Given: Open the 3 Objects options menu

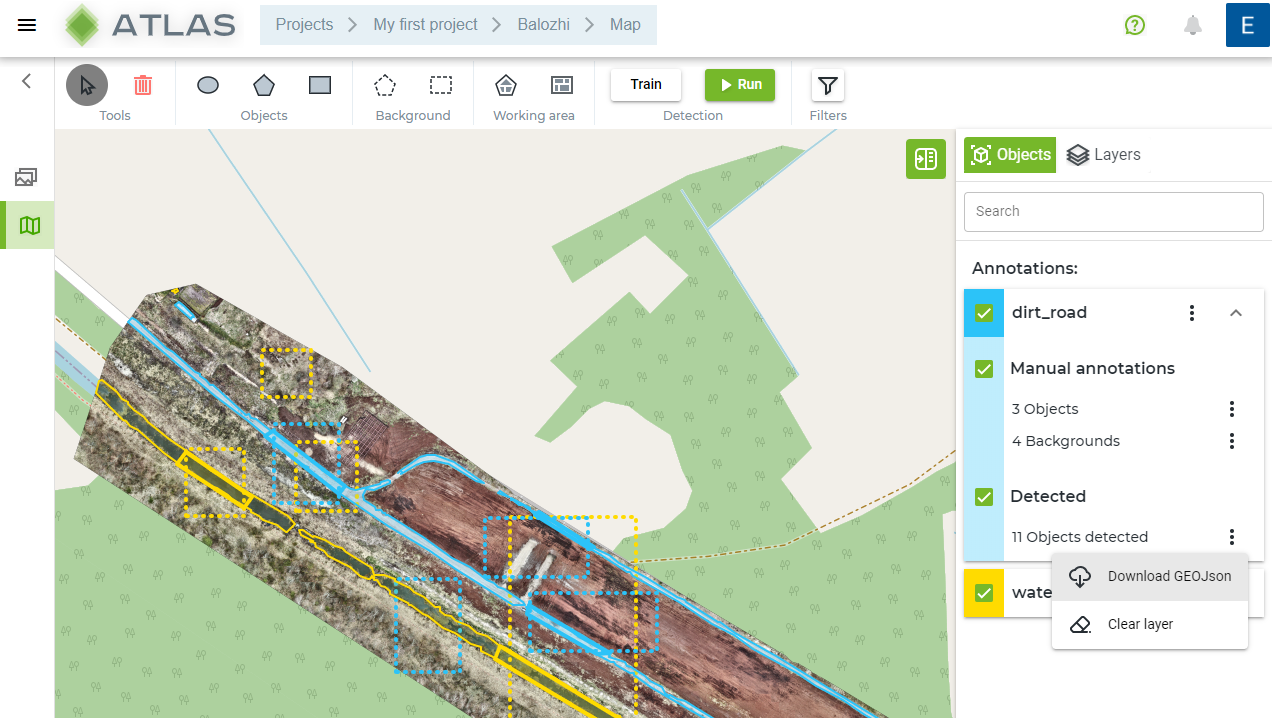Looking at the screenshot, I should 1232,409.
